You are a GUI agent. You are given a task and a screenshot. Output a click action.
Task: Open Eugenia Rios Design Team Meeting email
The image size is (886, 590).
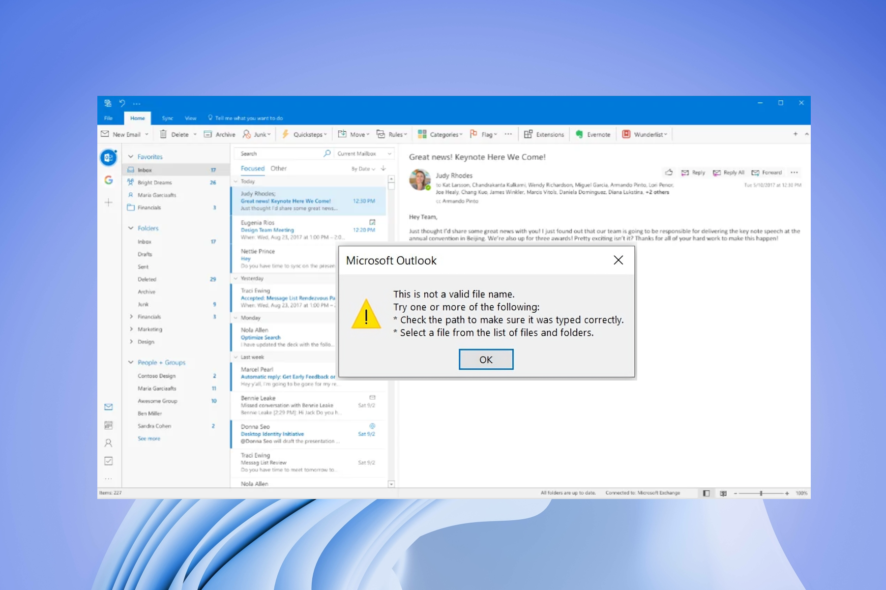[x=309, y=229]
